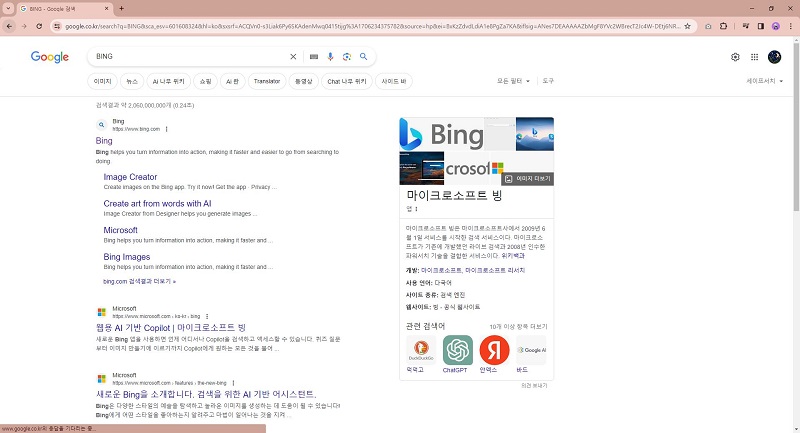
Task: Click 10개 이상 항목 더보기
Action: (x=518, y=326)
